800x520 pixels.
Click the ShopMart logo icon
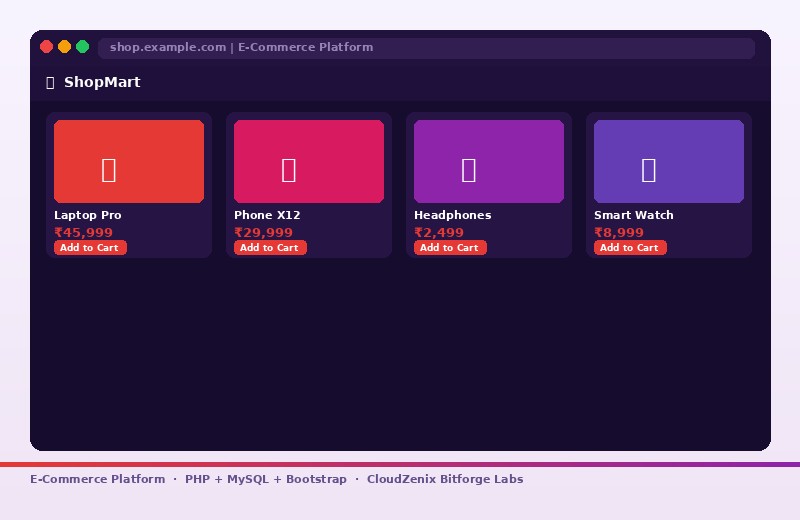[50, 83]
